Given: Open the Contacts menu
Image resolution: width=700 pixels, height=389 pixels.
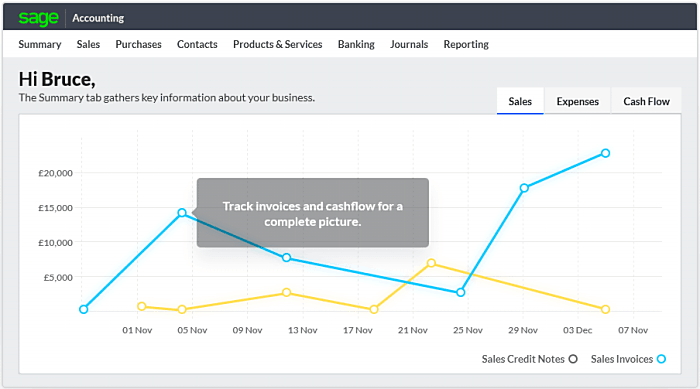Looking at the screenshot, I should pyautogui.click(x=197, y=44).
